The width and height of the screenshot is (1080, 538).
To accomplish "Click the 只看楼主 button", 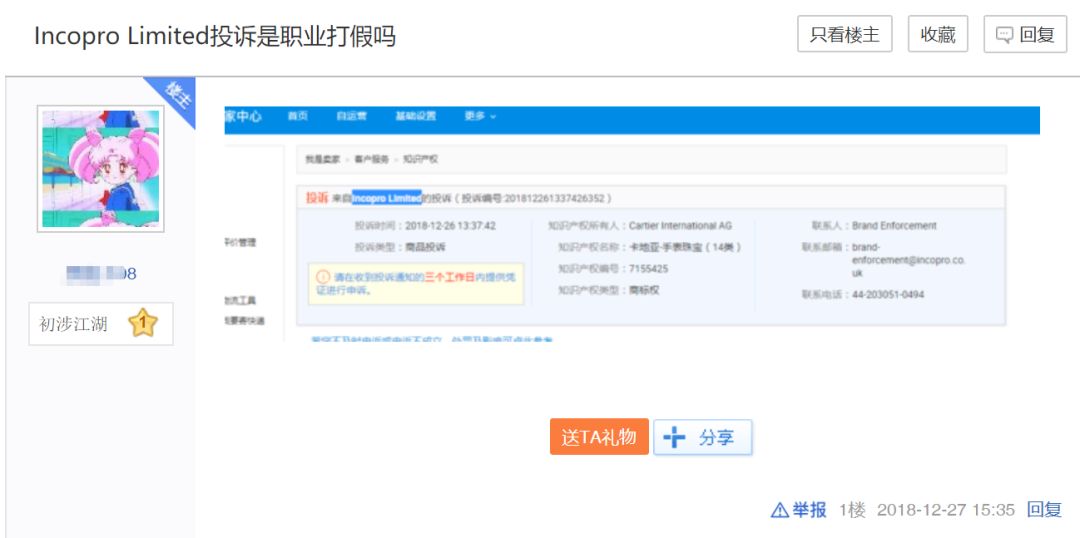I will pyautogui.click(x=844, y=34).
